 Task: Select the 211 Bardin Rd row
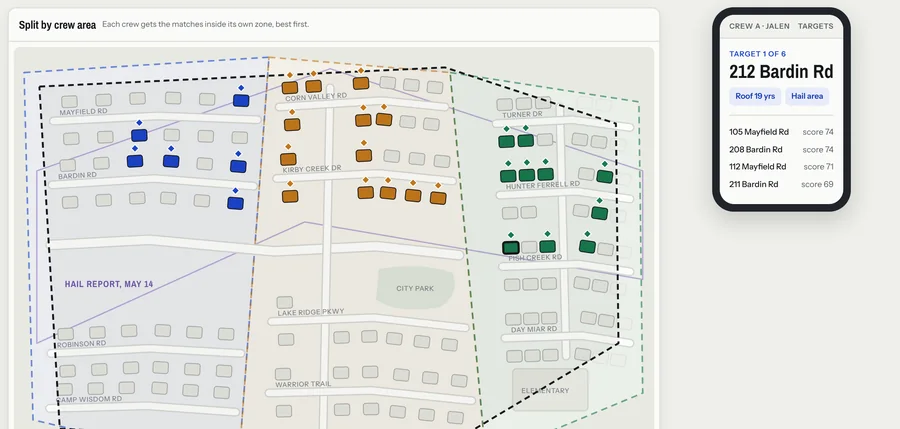point(781,184)
